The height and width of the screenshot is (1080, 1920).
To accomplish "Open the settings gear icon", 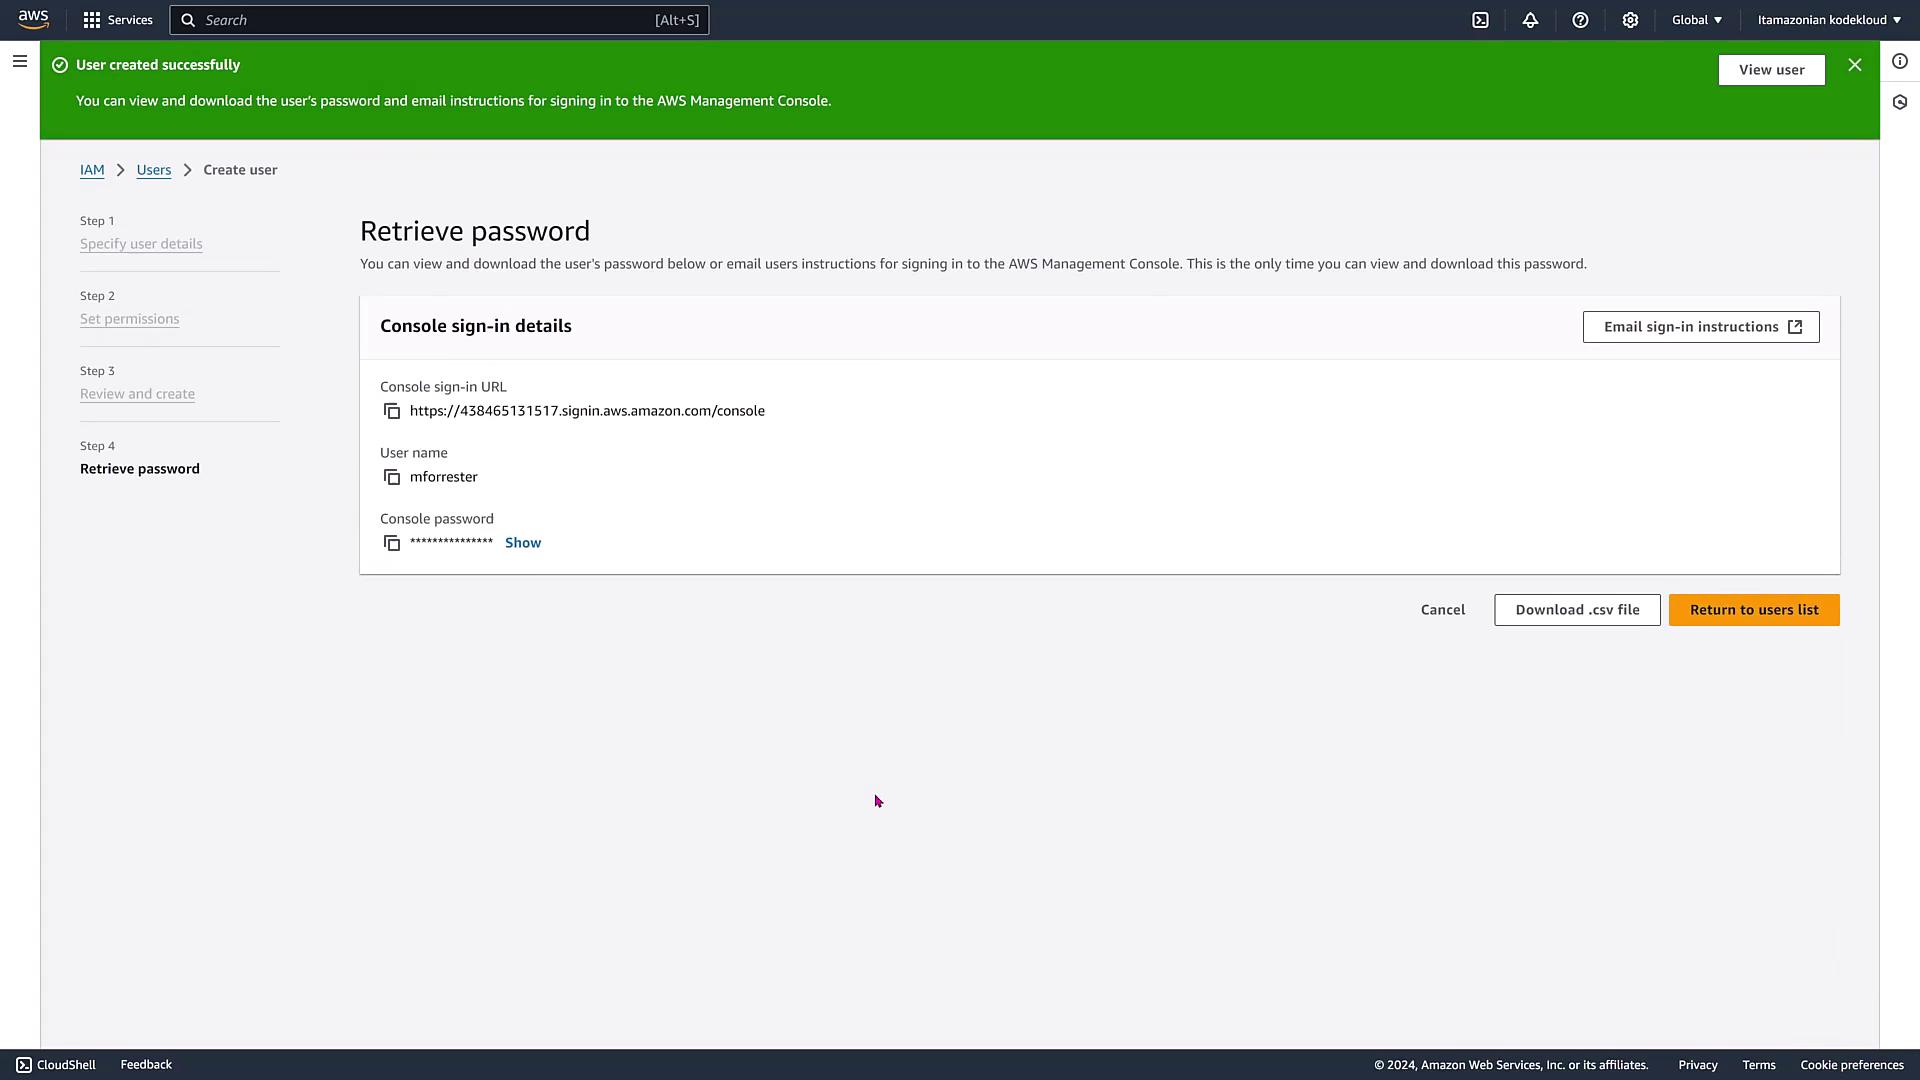I will click(x=1630, y=20).
